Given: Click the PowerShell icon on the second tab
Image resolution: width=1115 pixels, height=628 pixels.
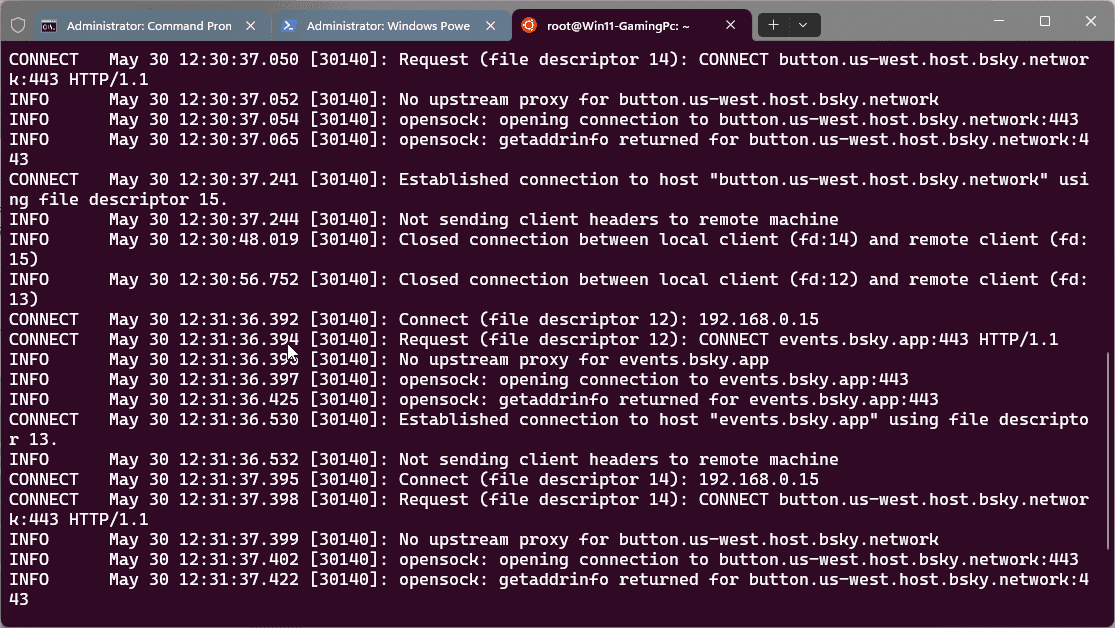Looking at the screenshot, I should [290, 27].
